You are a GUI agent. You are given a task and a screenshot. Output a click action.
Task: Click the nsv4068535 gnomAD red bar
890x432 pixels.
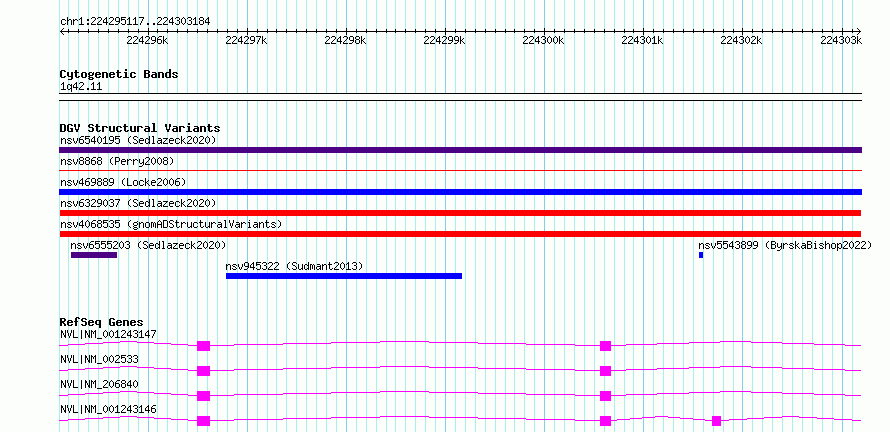point(460,234)
